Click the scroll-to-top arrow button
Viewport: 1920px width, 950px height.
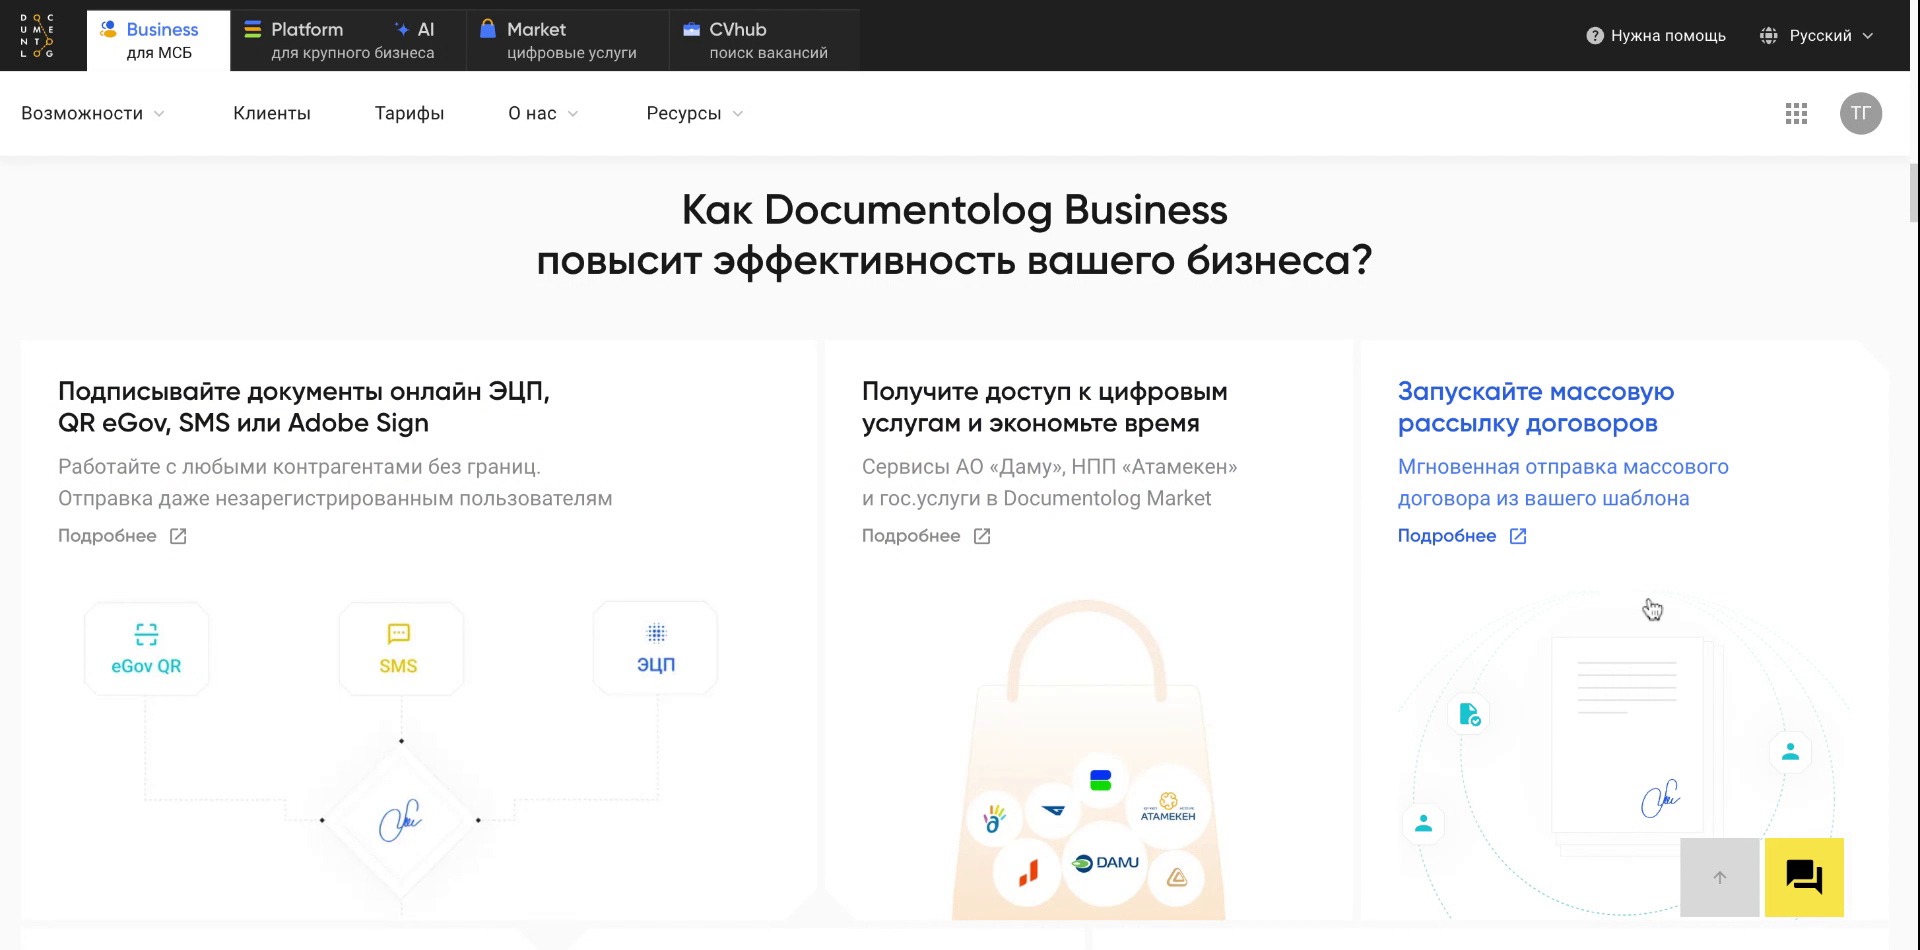(1720, 877)
